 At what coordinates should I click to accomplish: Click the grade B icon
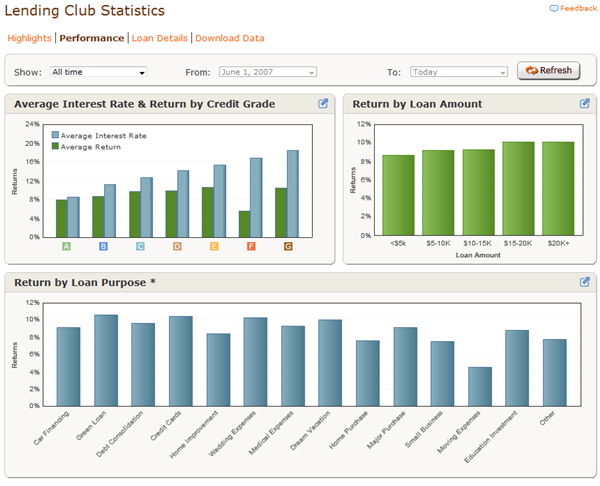[103, 246]
